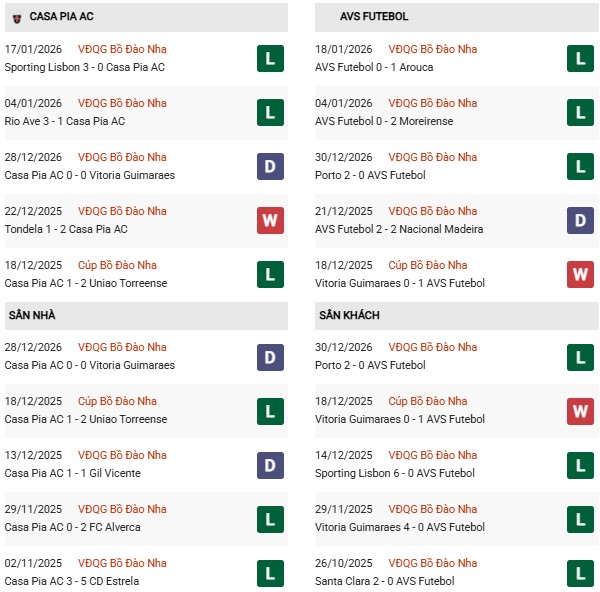Image resolution: width=600 pixels, height=592 pixels.
Task: Select the CASA PIA AC section header
Action: 63,17
